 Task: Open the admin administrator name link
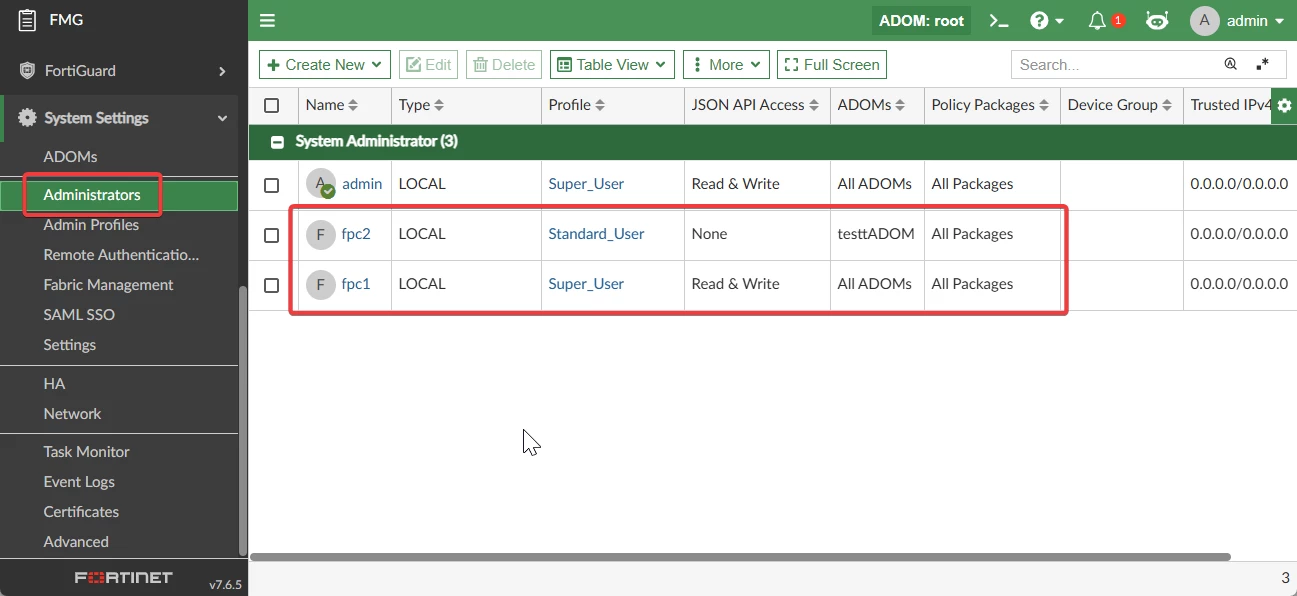coord(362,184)
